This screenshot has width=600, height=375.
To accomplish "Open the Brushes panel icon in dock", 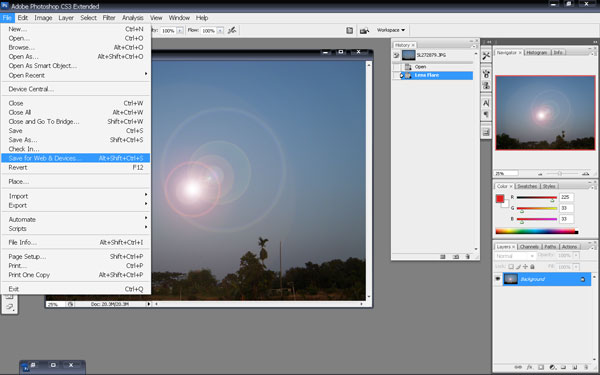I will [486, 74].
